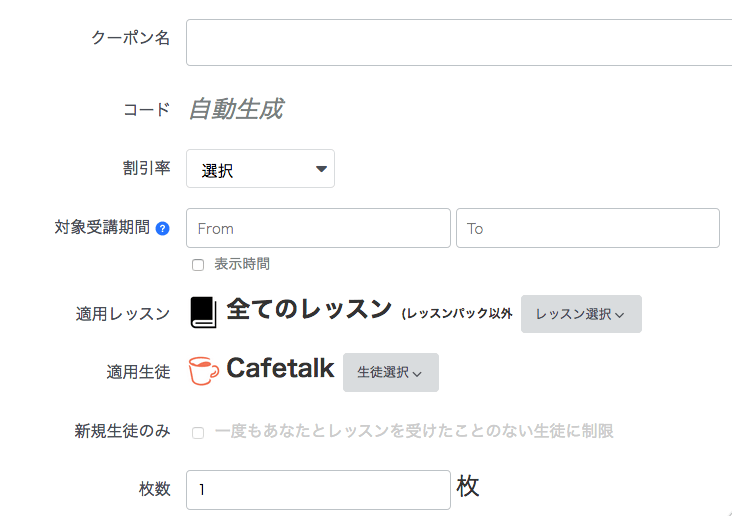Focus the To date input field

point(588,228)
